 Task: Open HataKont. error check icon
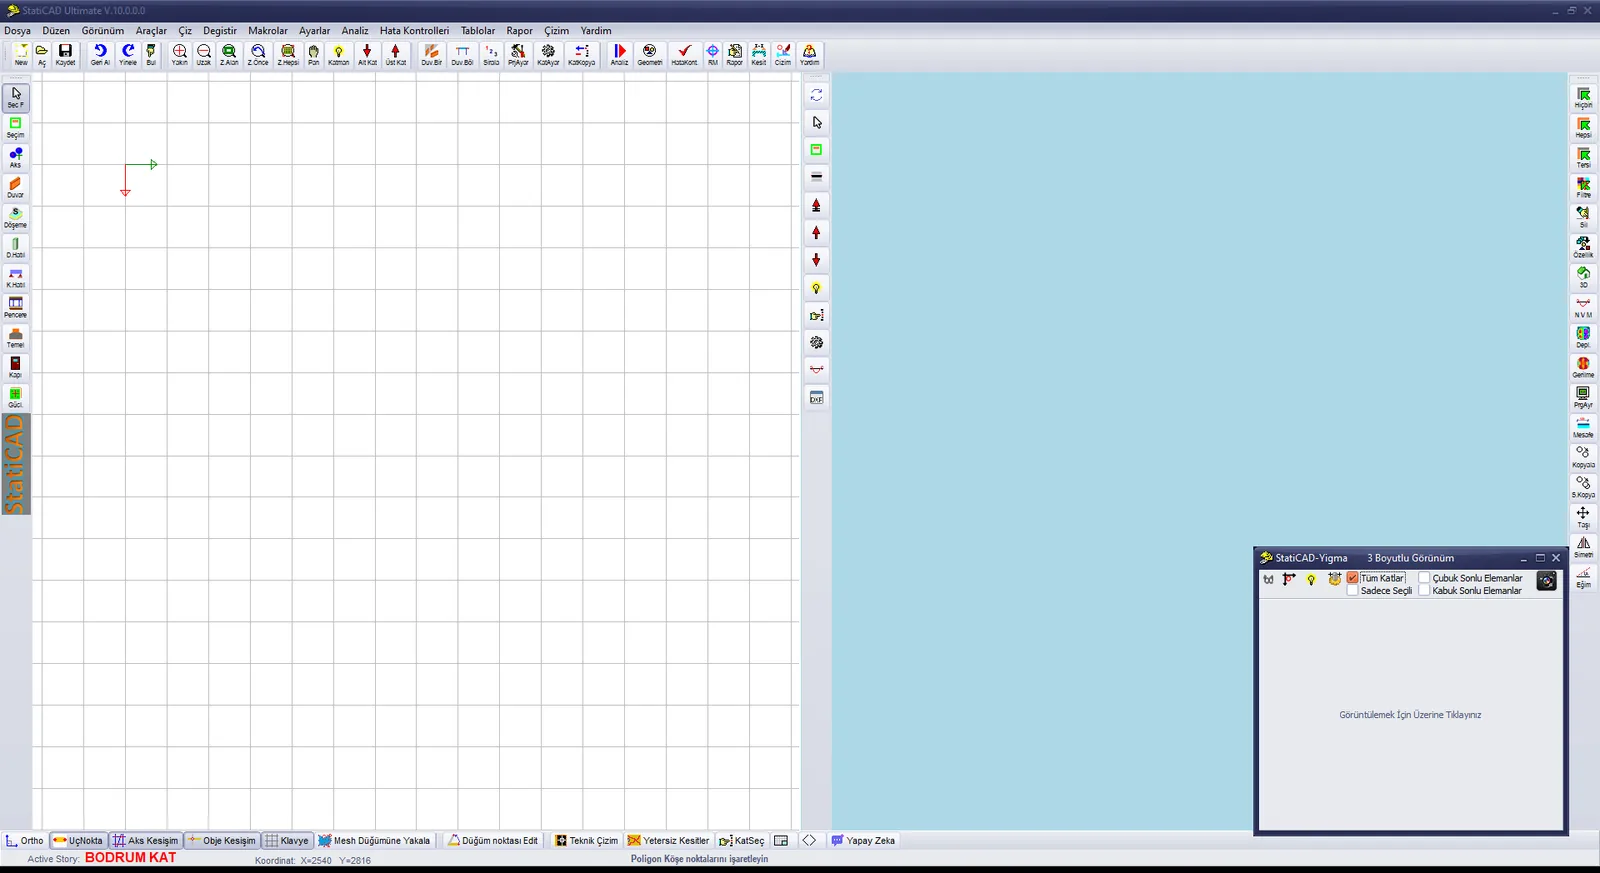point(685,54)
